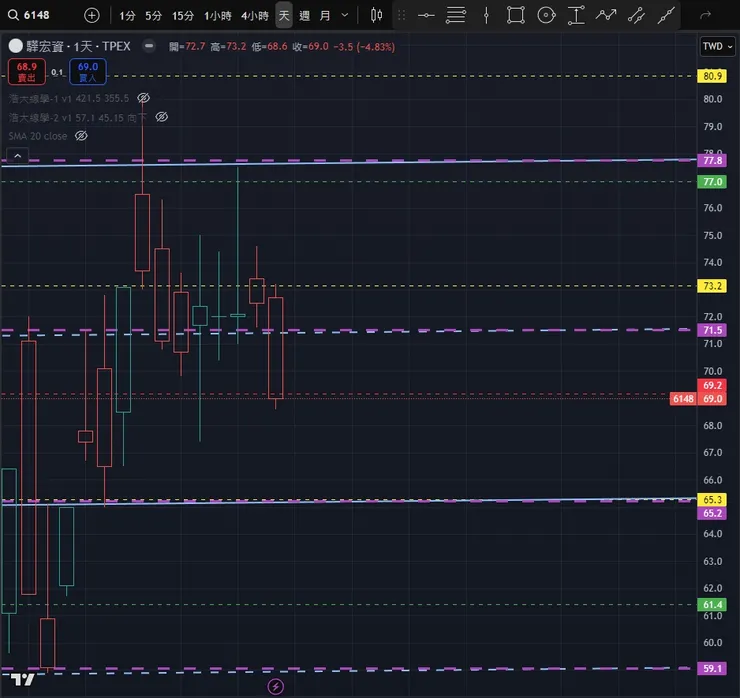
Task: Show the SMA 20 close indicator
Action: click(81, 136)
